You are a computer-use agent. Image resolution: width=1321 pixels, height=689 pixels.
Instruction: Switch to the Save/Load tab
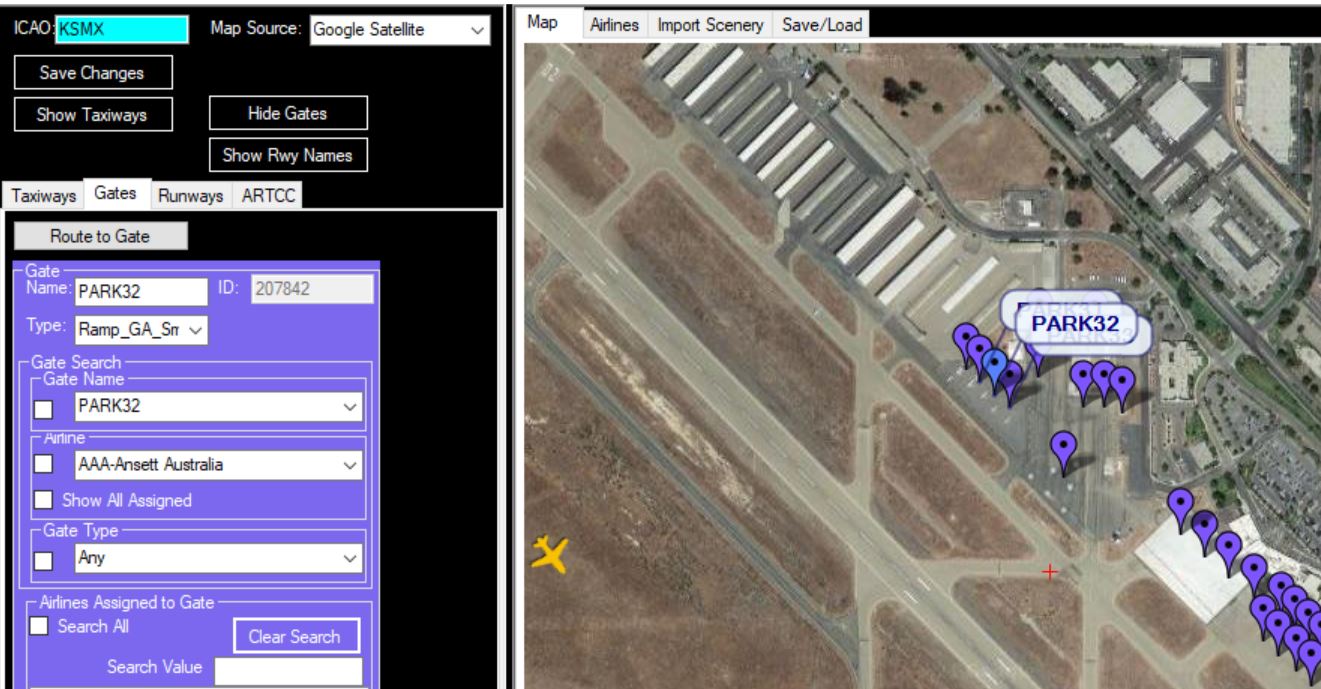(x=821, y=25)
